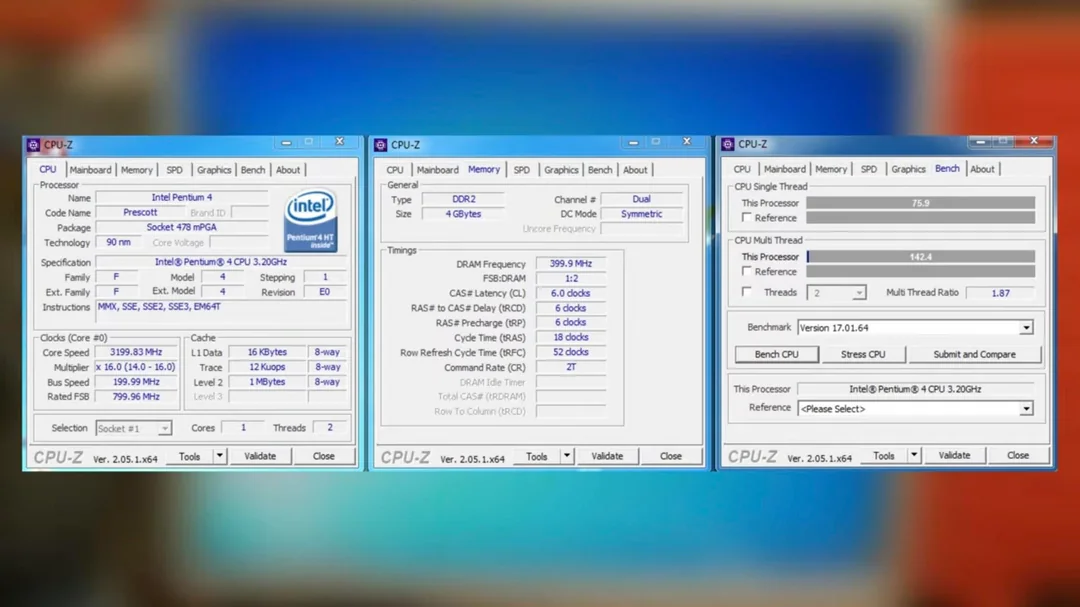
Task: Select Mainboard tab in Bench window
Action: [x=785, y=169]
